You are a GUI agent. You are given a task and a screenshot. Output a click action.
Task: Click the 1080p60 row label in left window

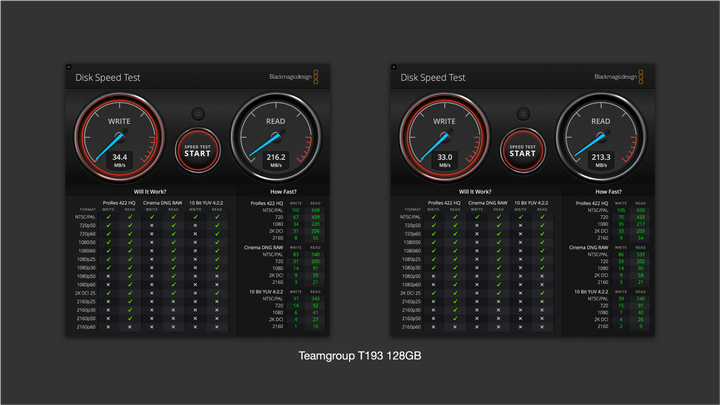(x=86, y=285)
